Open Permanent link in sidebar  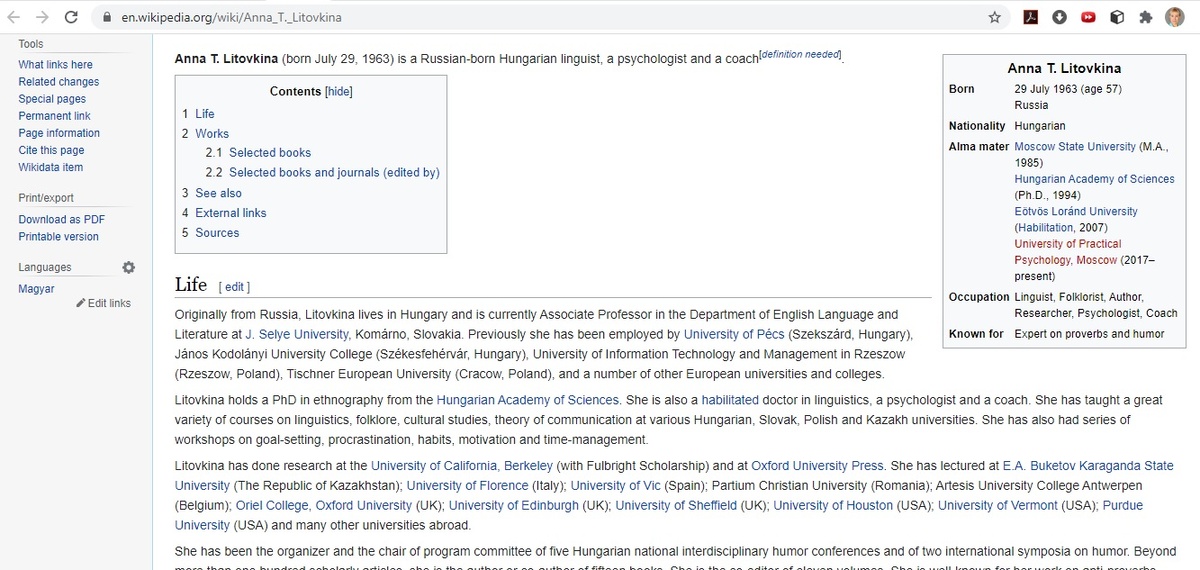coord(54,116)
